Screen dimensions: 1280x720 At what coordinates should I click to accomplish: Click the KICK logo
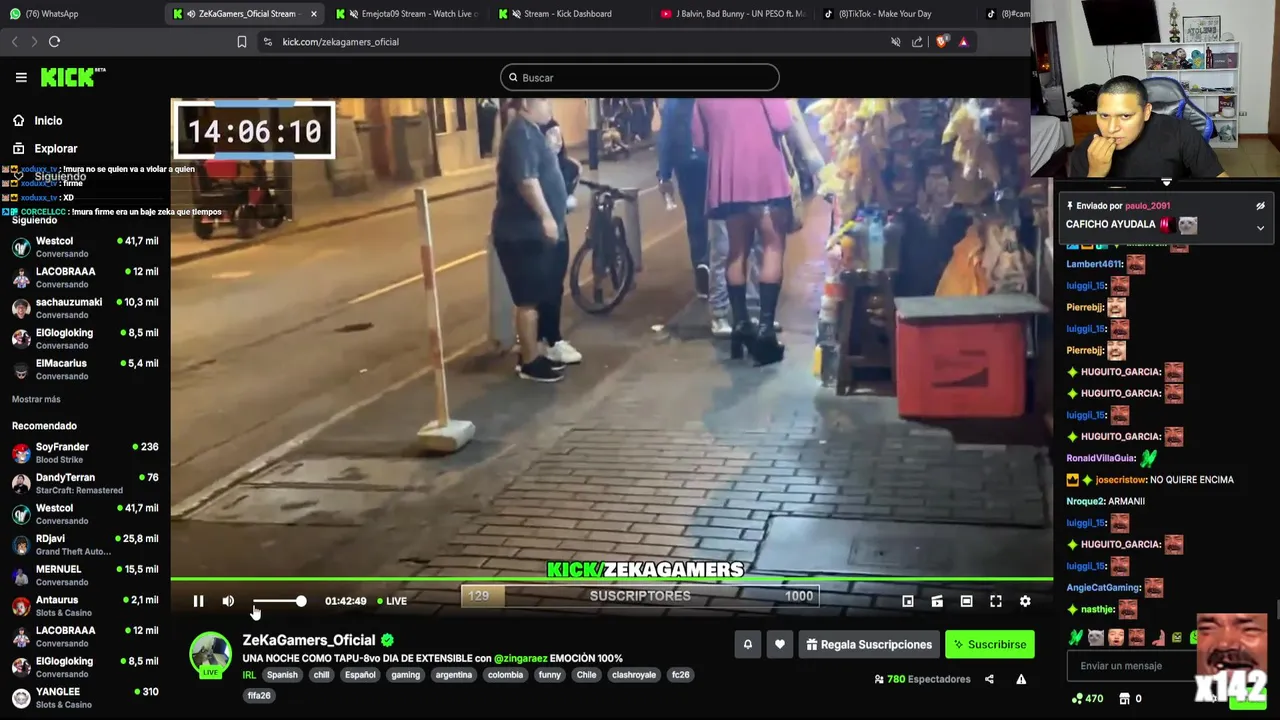pos(72,77)
